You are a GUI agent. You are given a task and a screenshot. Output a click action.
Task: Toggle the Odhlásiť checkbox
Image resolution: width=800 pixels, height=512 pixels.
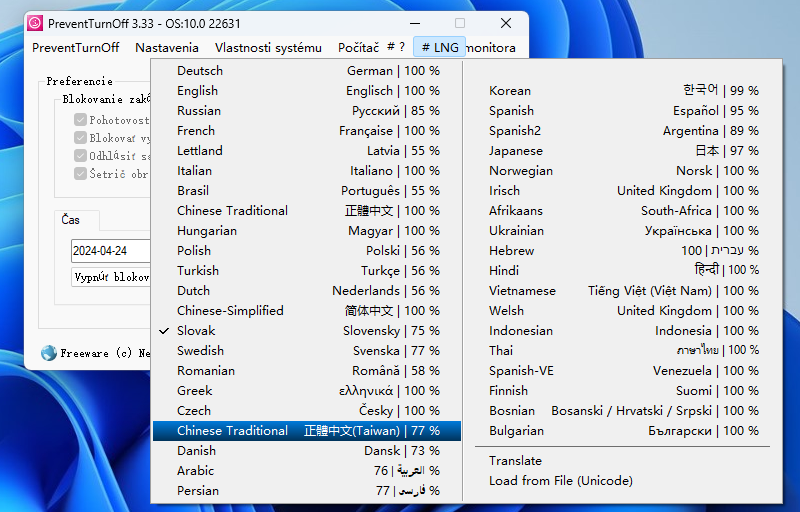point(81,156)
